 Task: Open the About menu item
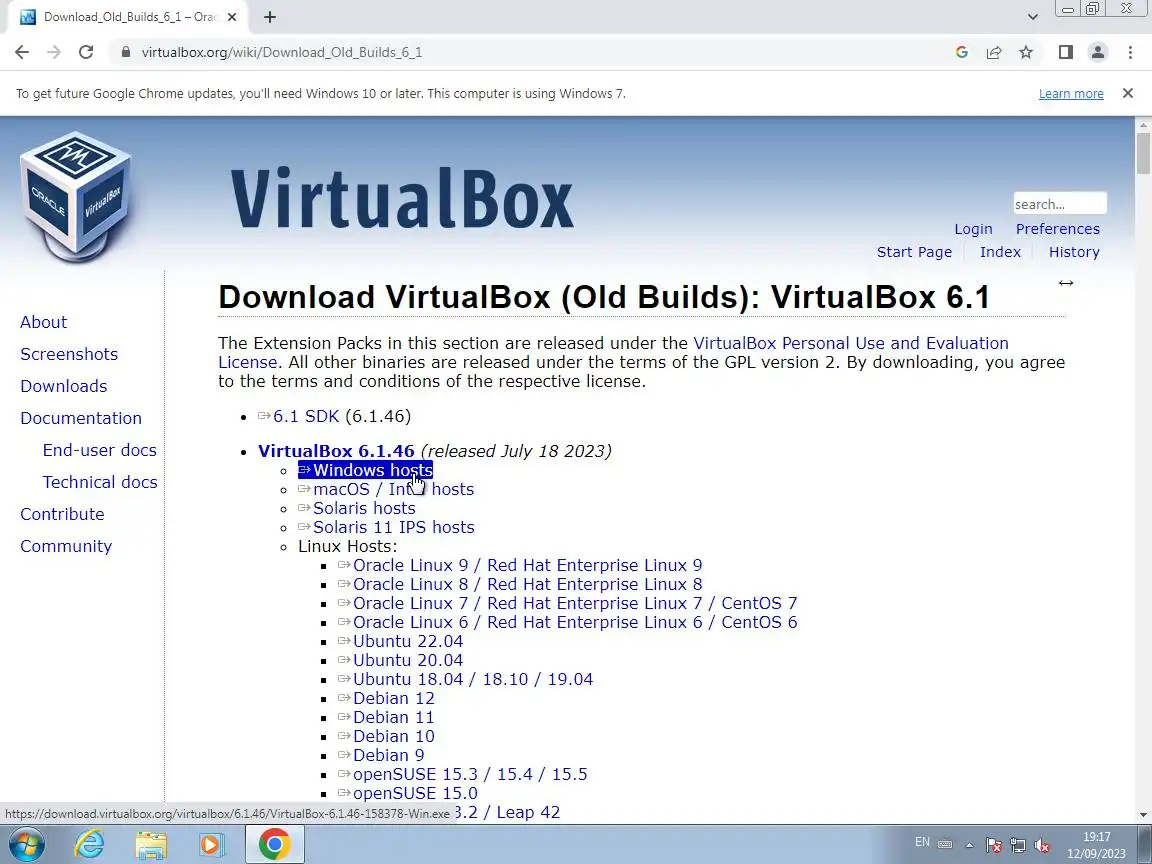43,322
